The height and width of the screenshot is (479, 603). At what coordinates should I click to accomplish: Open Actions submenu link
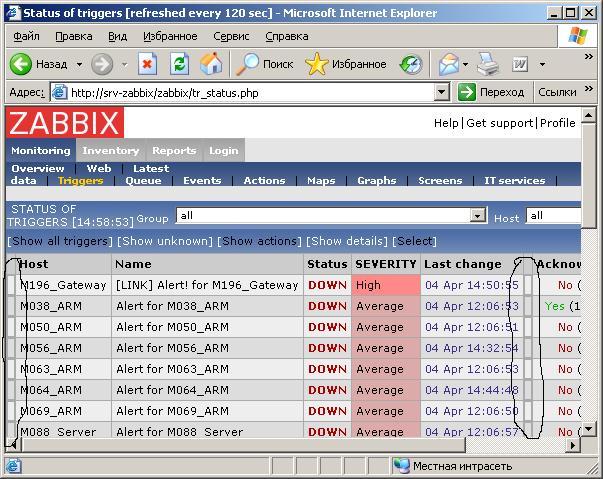click(264, 181)
